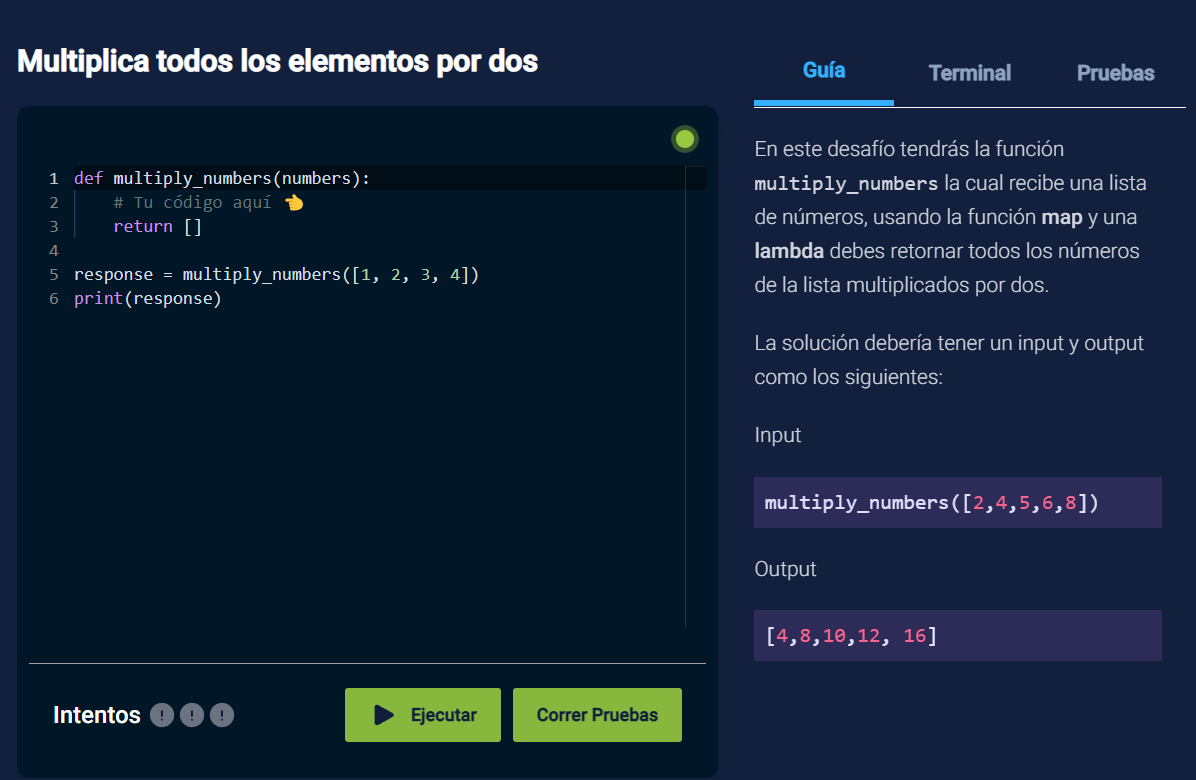
Task: Click the 'Input' label in guide
Action: (777, 435)
